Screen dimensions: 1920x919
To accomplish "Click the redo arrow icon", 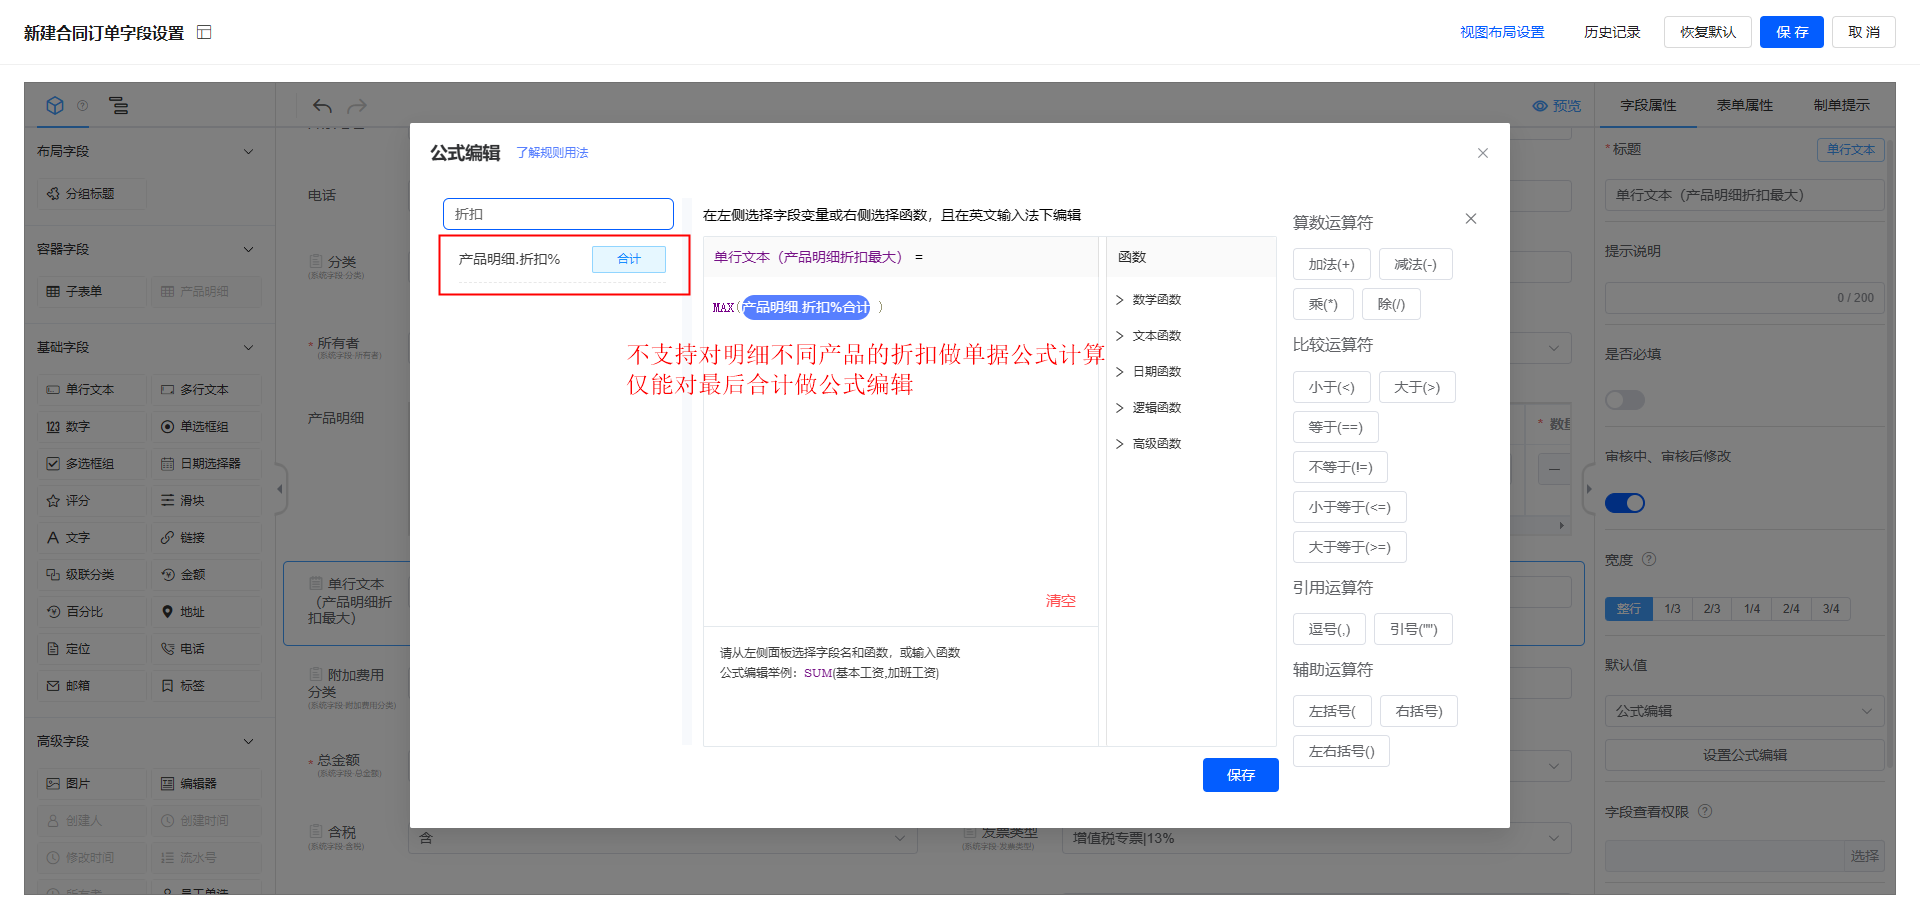I will [x=357, y=106].
